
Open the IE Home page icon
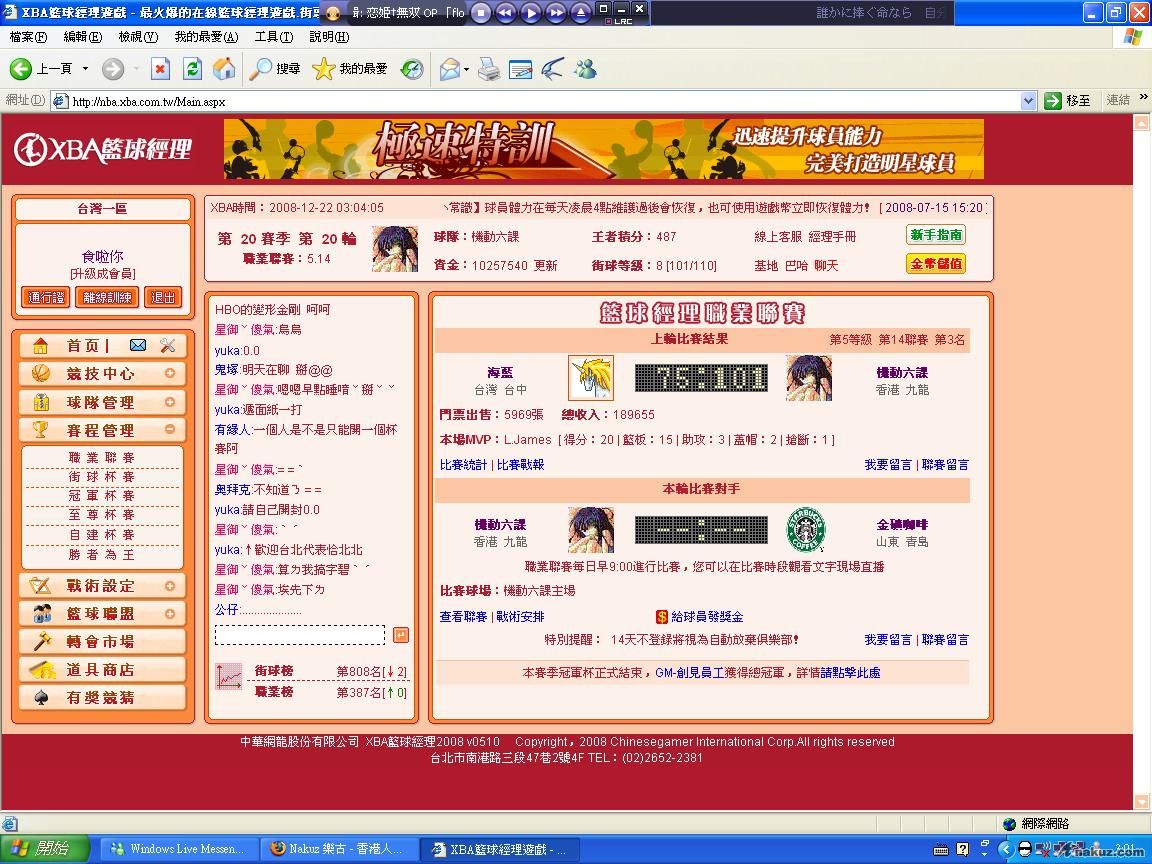tap(224, 69)
